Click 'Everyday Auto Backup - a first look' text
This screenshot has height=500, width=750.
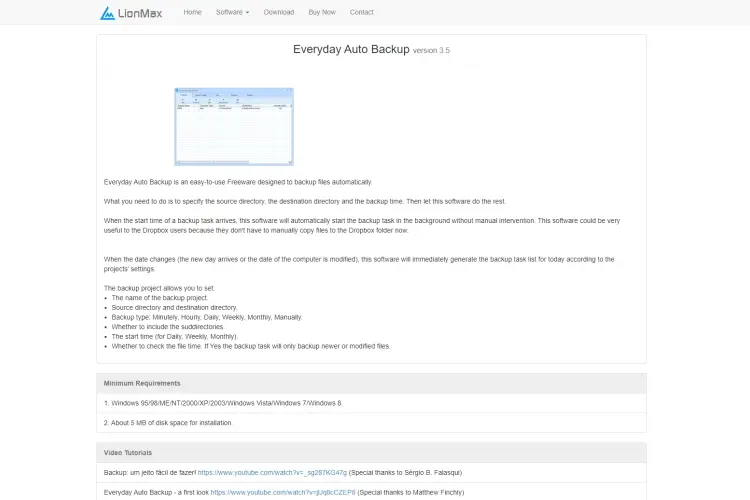pos(156,492)
